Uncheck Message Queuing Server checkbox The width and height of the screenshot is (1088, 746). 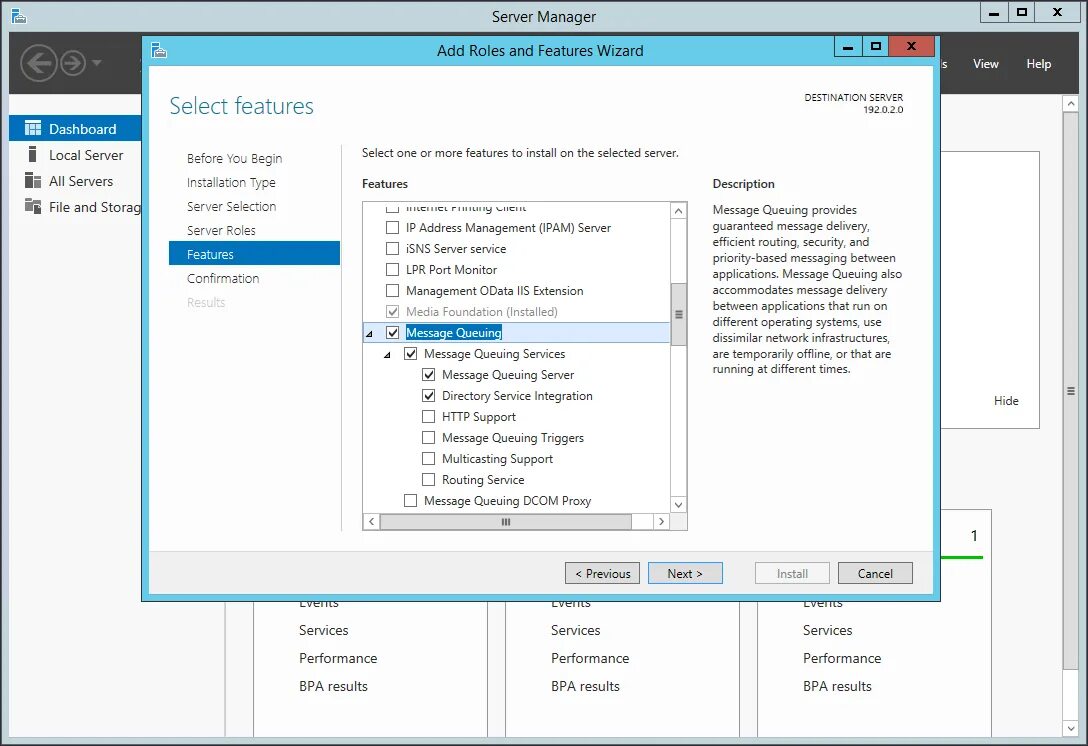pyautogui.click(x=429, y=375)
